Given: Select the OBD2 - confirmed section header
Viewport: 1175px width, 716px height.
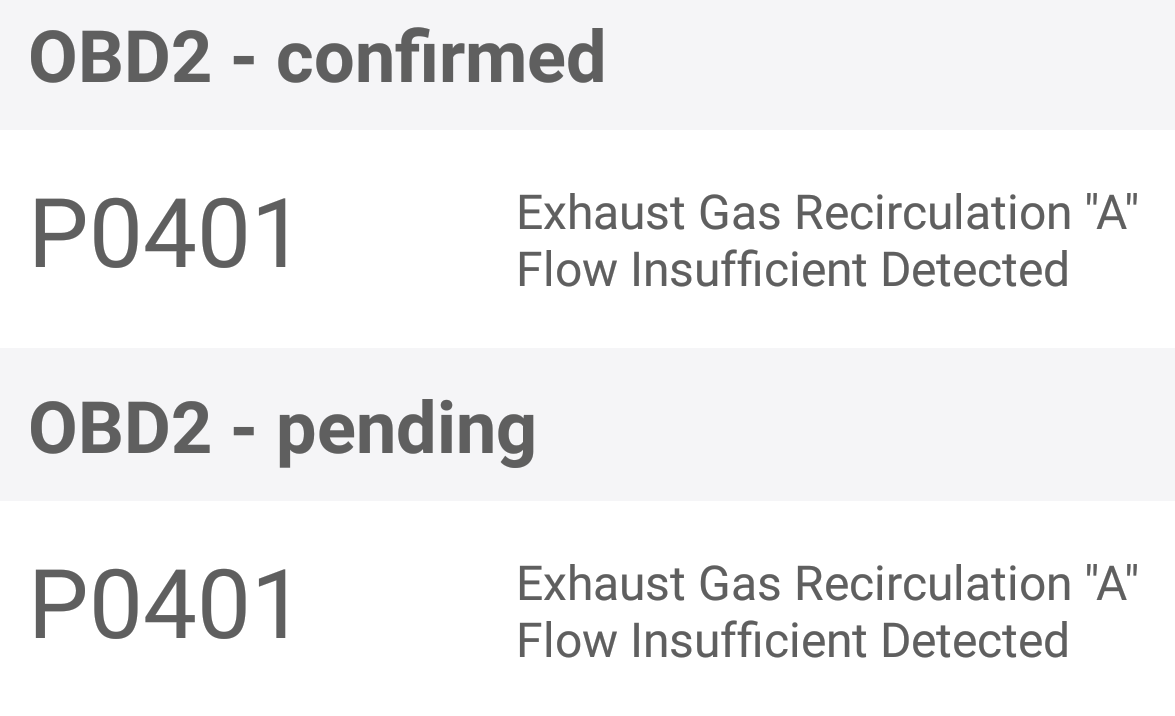Looking at the screenshot, I should [317, 57].
